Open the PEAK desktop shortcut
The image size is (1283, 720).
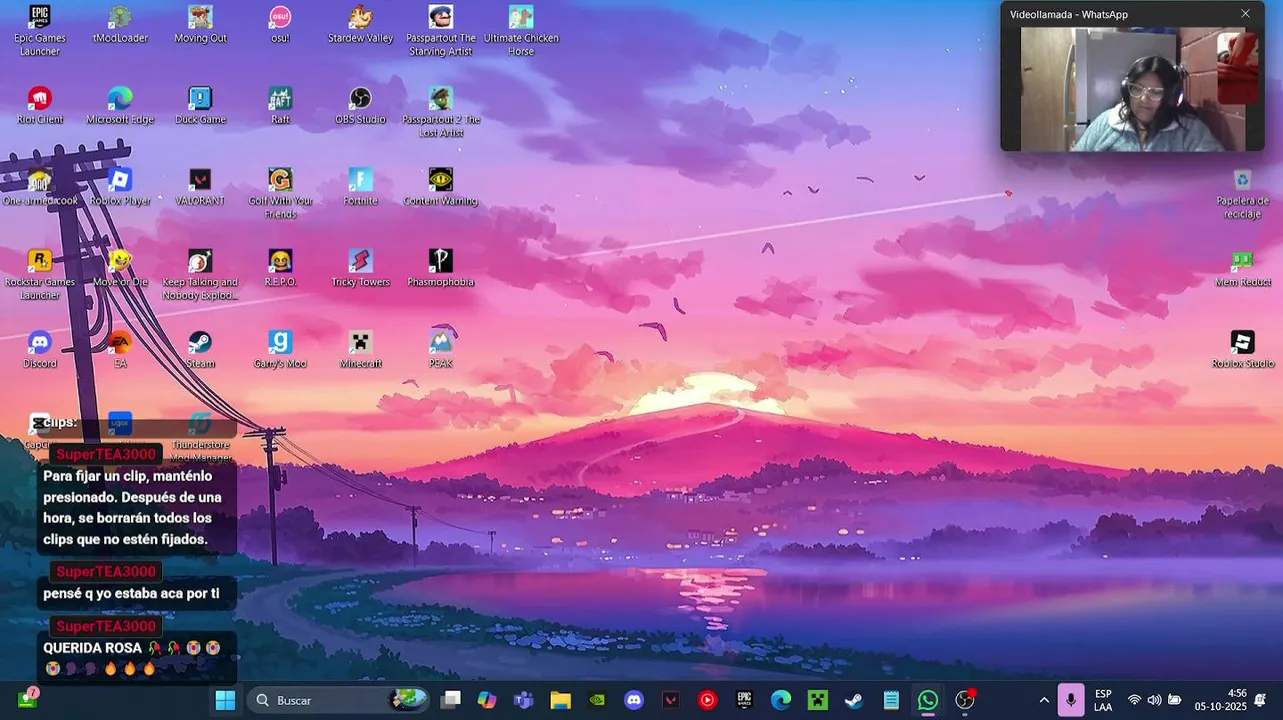[441, 350]
